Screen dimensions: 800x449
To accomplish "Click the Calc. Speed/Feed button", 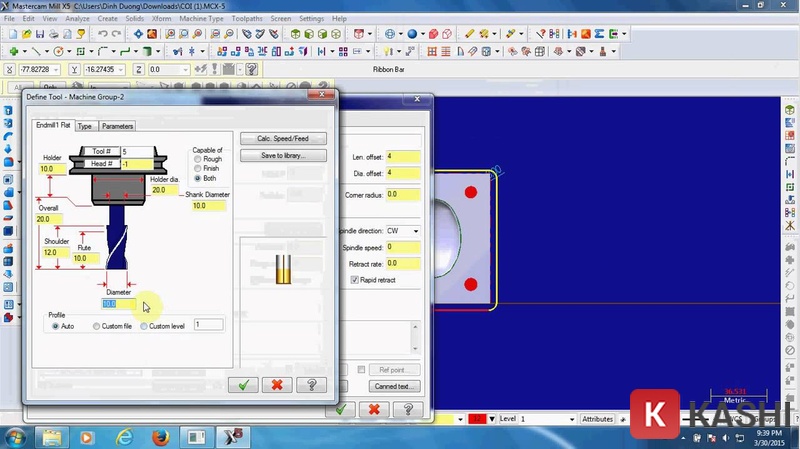I will click(x=283, y=138).
